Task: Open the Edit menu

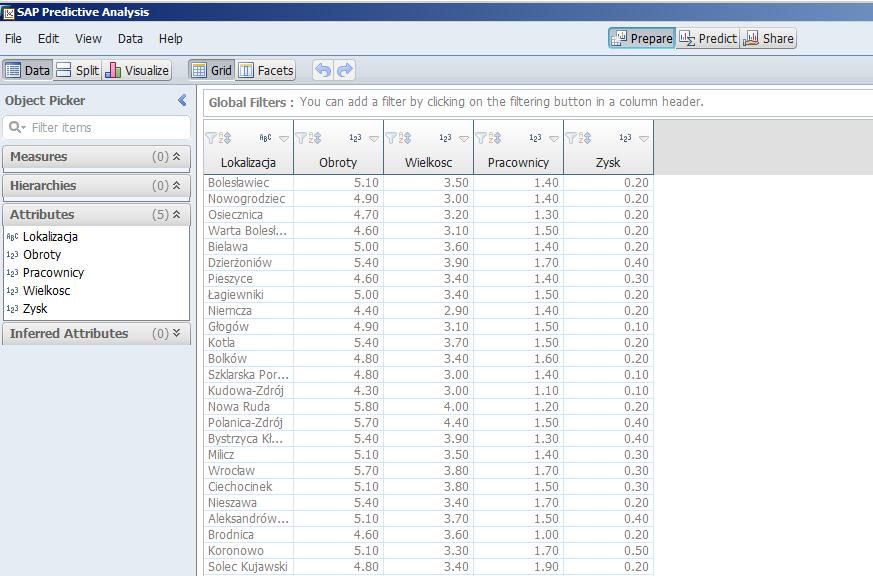Action: 48,38
